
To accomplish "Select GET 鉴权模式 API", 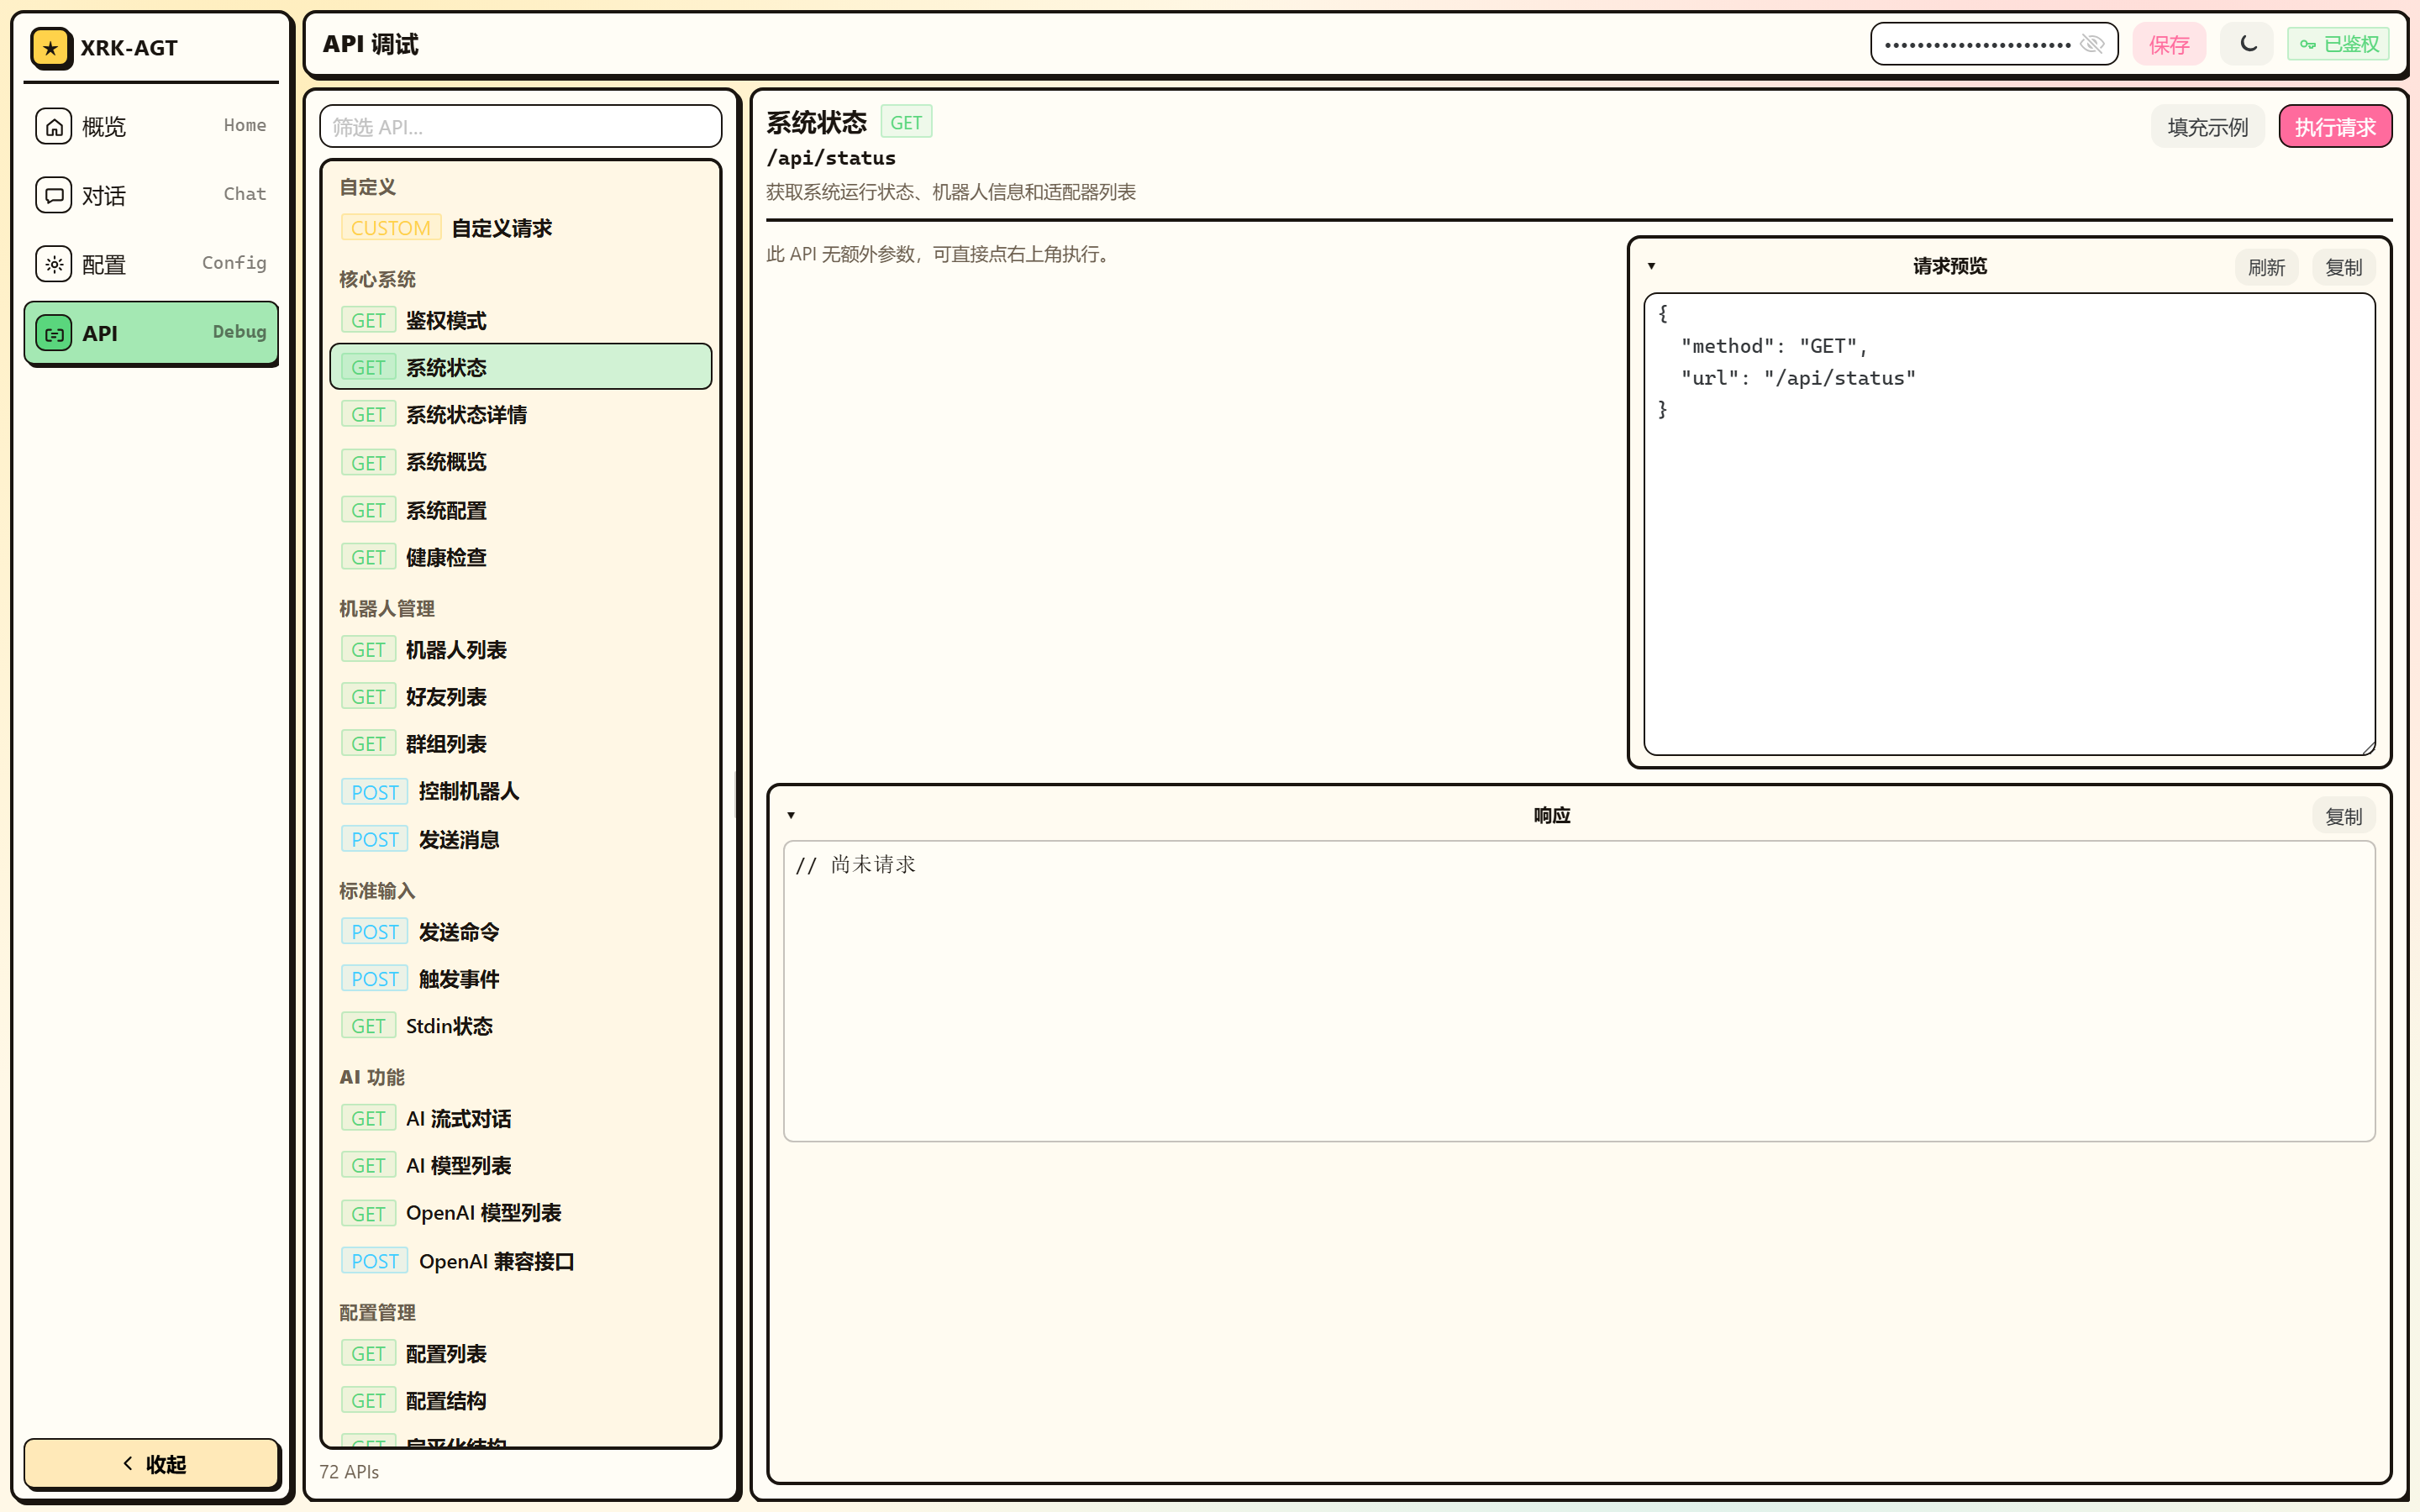I will tap(520, 320).
